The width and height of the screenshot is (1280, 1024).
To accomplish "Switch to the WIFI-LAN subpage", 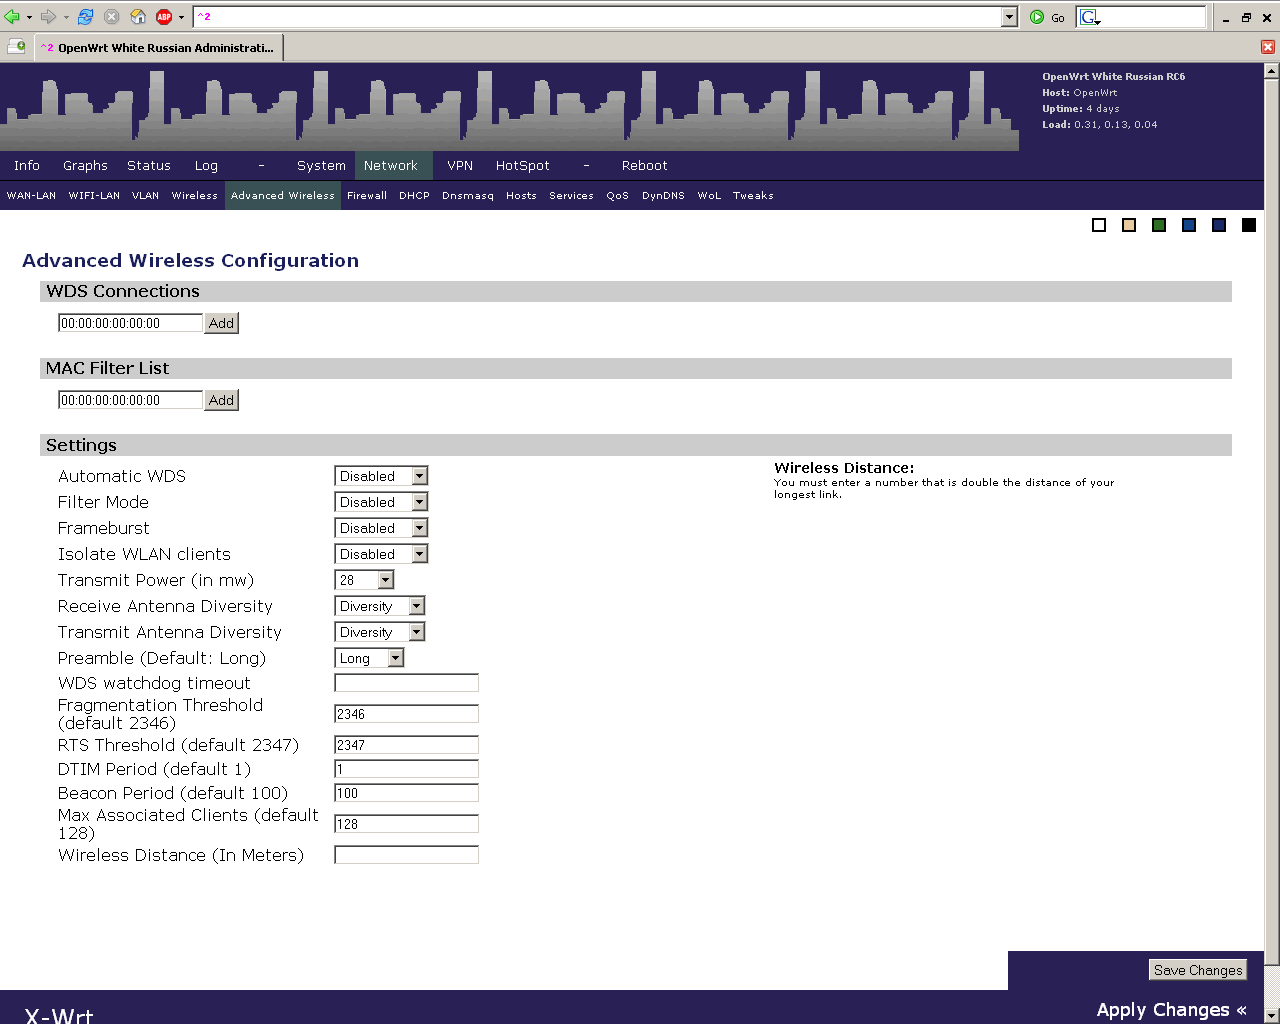I will pos(94,196).
